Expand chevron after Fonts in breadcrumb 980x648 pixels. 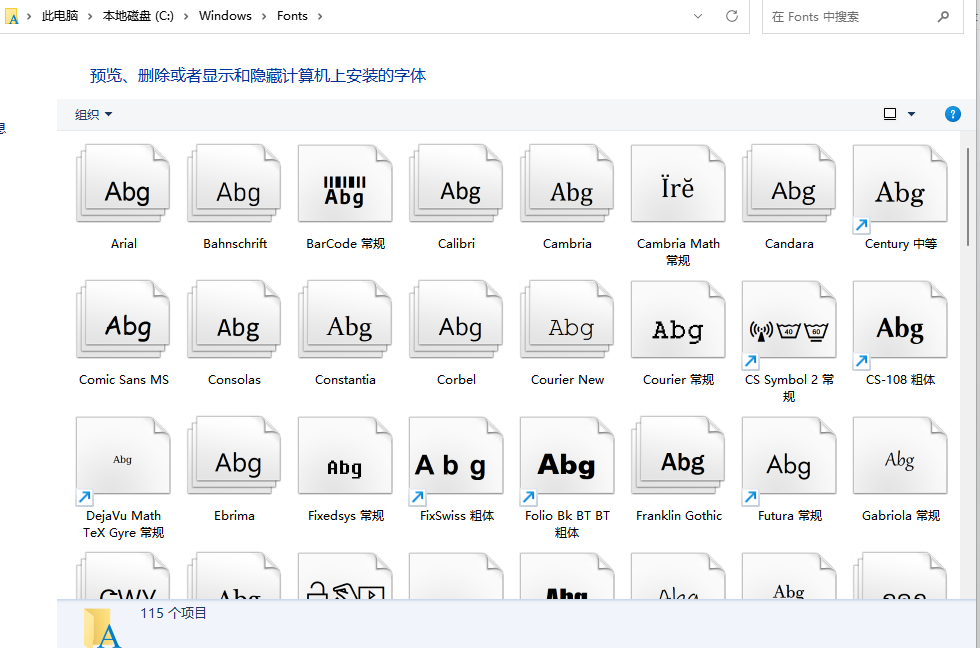click(320, 16)
